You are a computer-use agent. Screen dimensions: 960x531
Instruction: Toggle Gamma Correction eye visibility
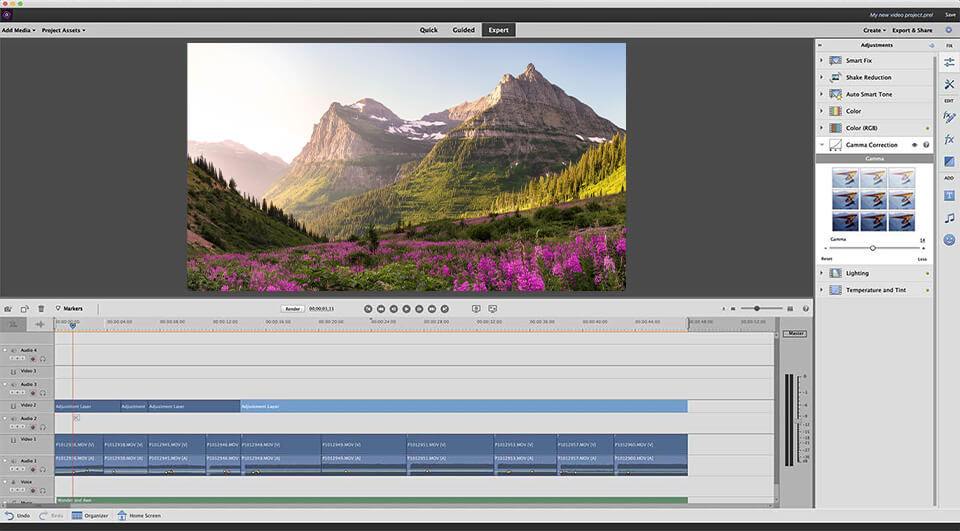(914, 145)
